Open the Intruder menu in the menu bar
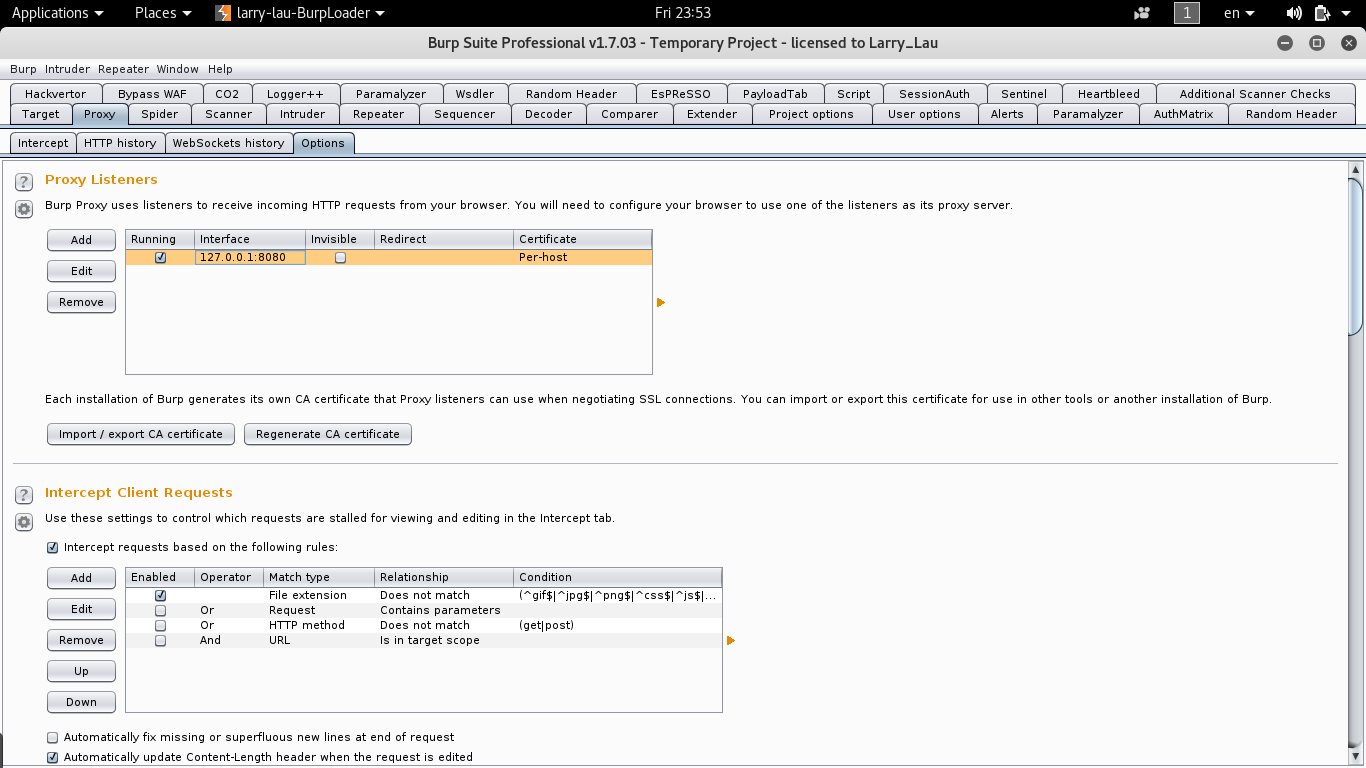 67,69
